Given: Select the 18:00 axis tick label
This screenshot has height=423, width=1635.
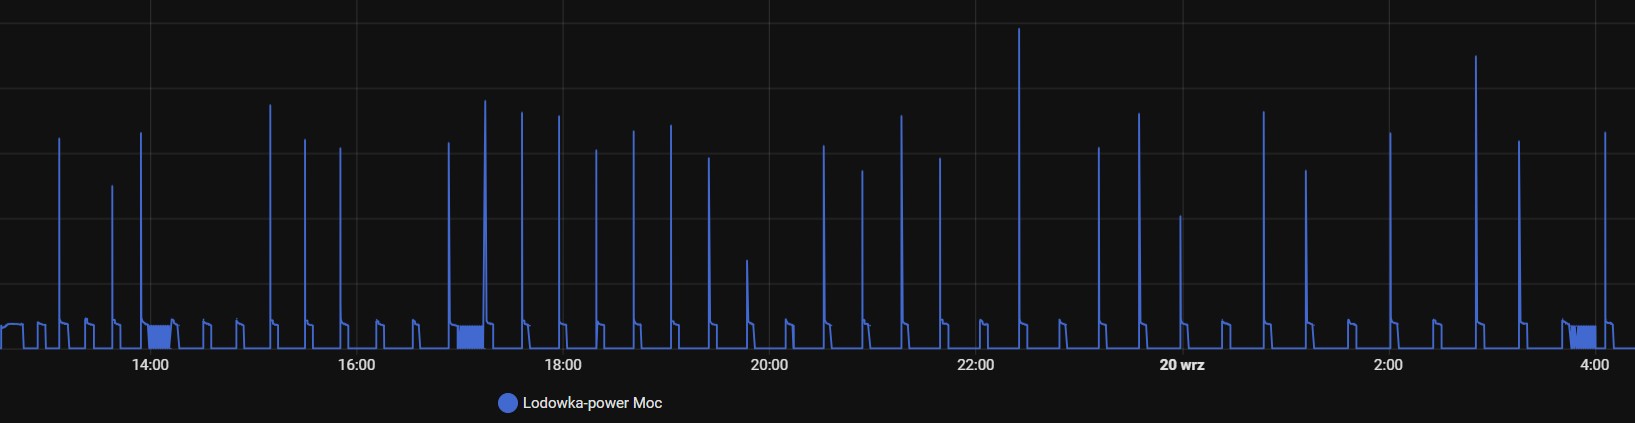Looking at the screenshot, I should (x=563, y=365).
